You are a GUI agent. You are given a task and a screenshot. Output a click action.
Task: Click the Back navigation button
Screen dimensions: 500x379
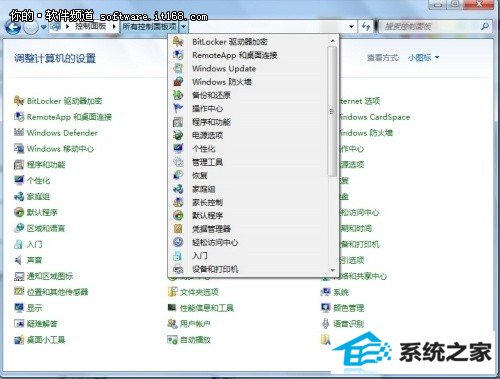13,27
